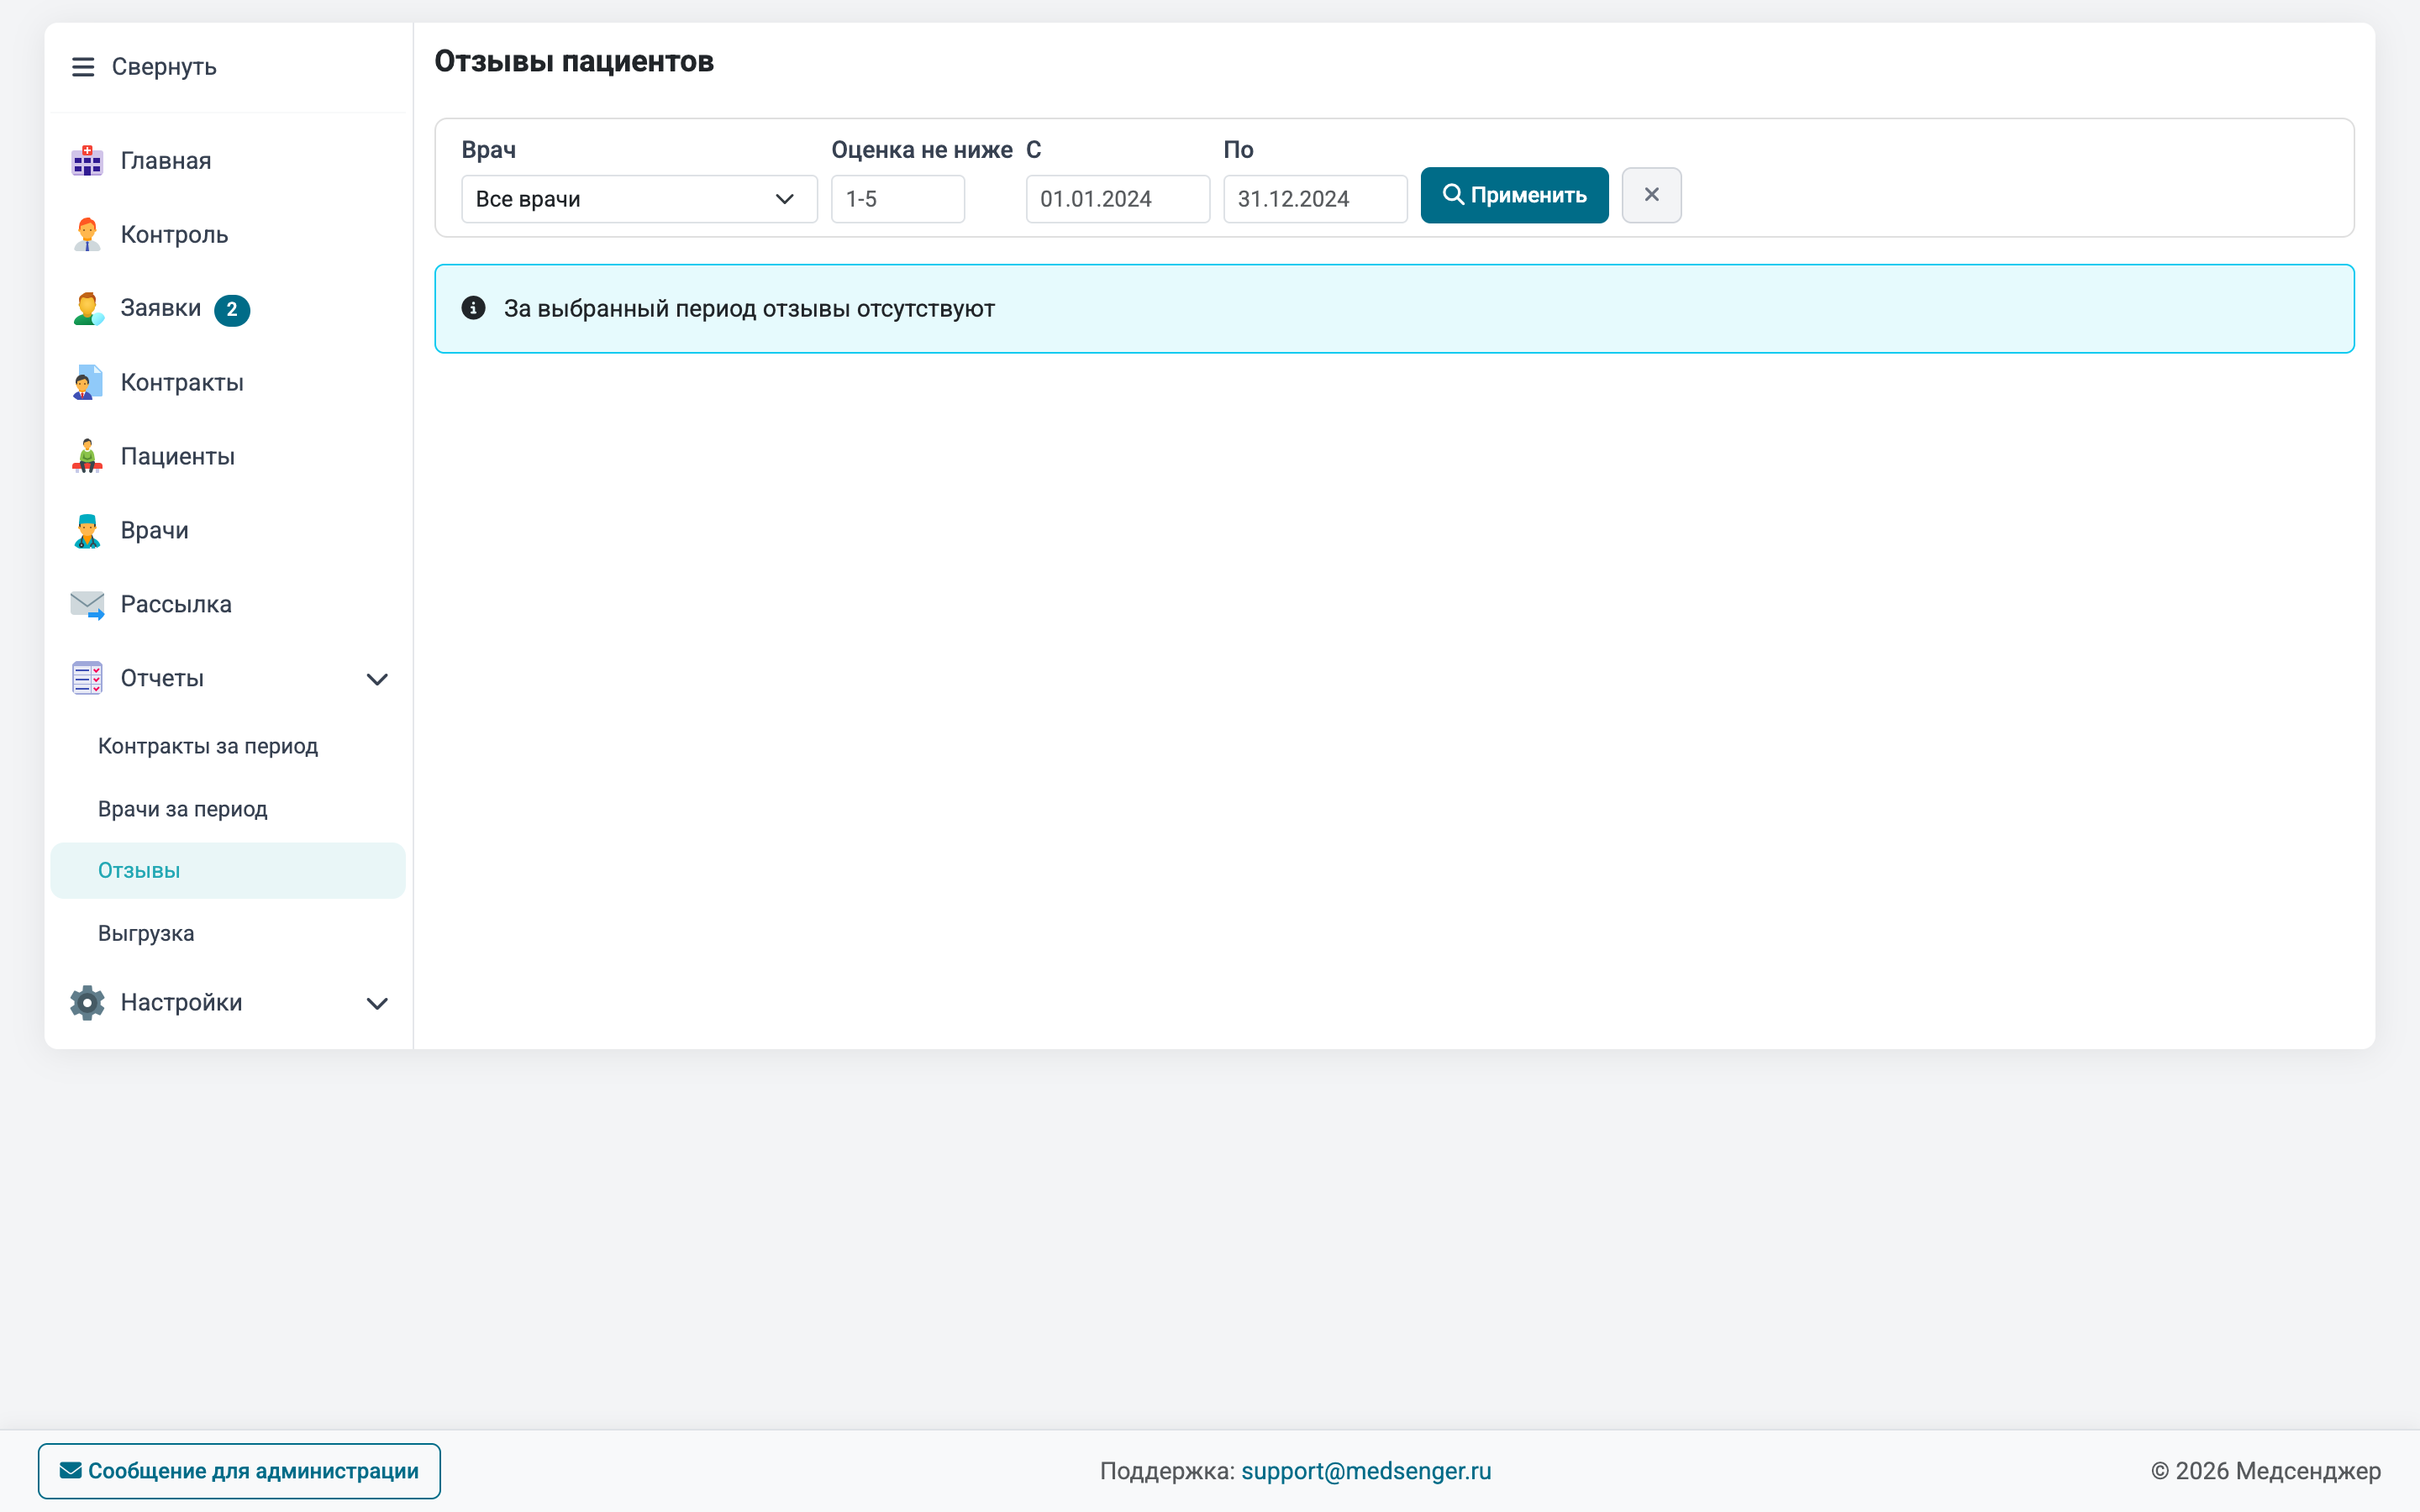This screenshot has width=2420, height=1512.
Task: Collapse the Отчеты section with its chevron
Action: coord(377,679)
